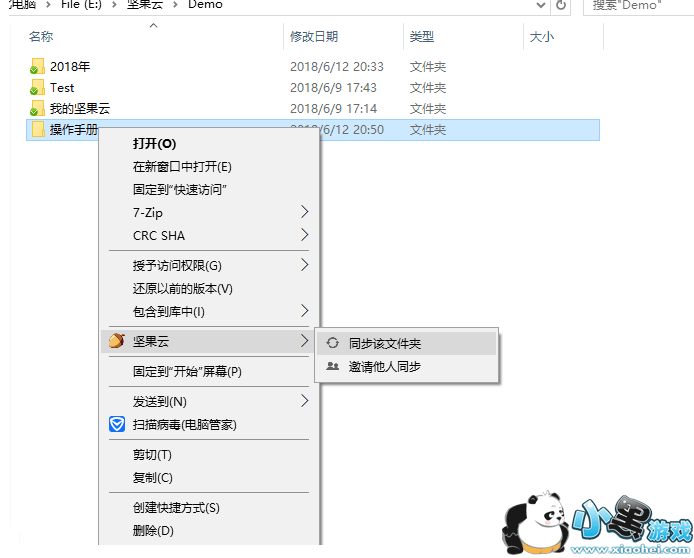Click 文件夹 type in 2018年 row
The height and width of the screenshot is (558, 694).
[x=428, y=66]
